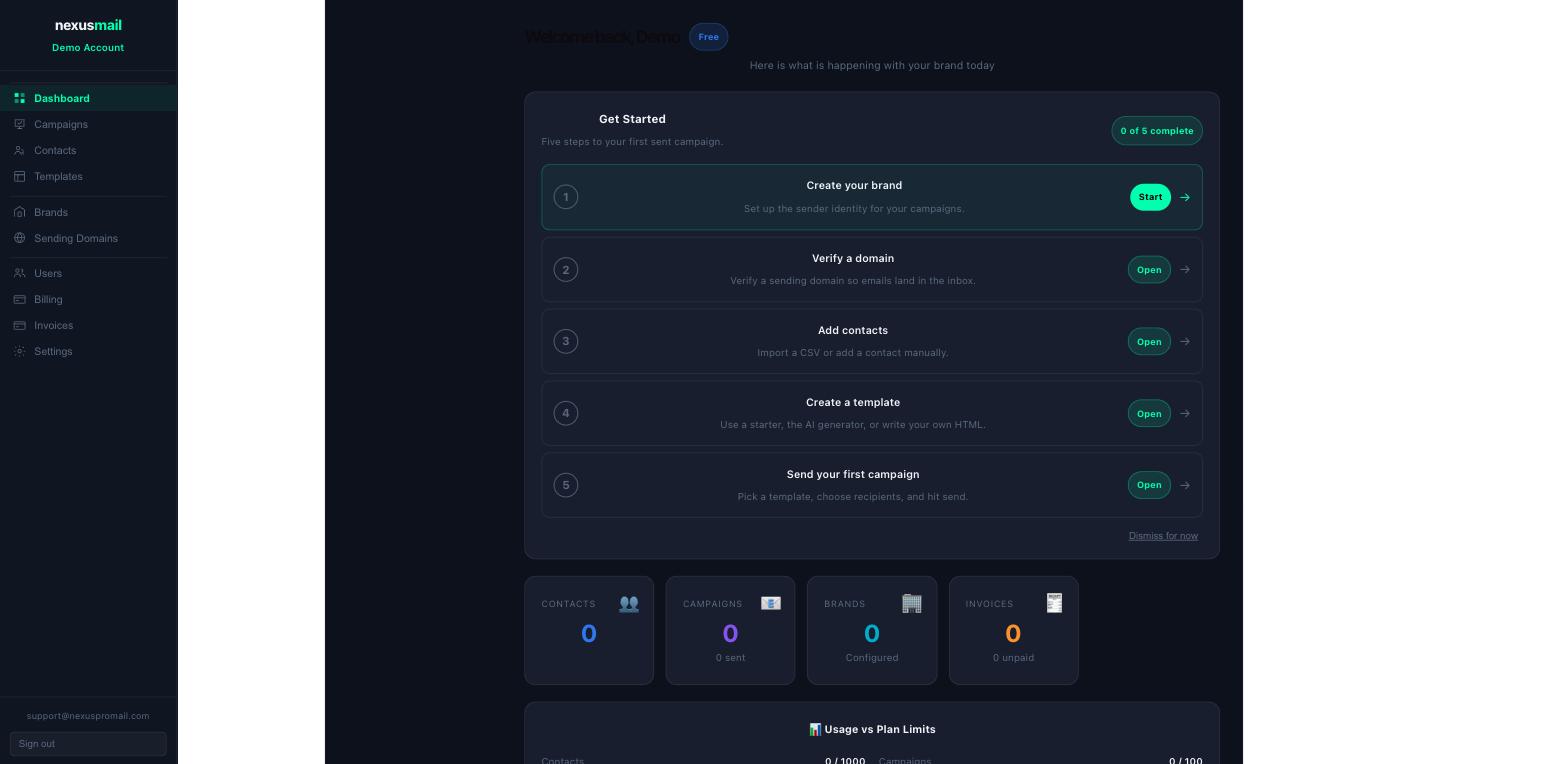Click the Users icon in sidebar
This screenshot has height=764, width=1568.
[x=19, y=273]
